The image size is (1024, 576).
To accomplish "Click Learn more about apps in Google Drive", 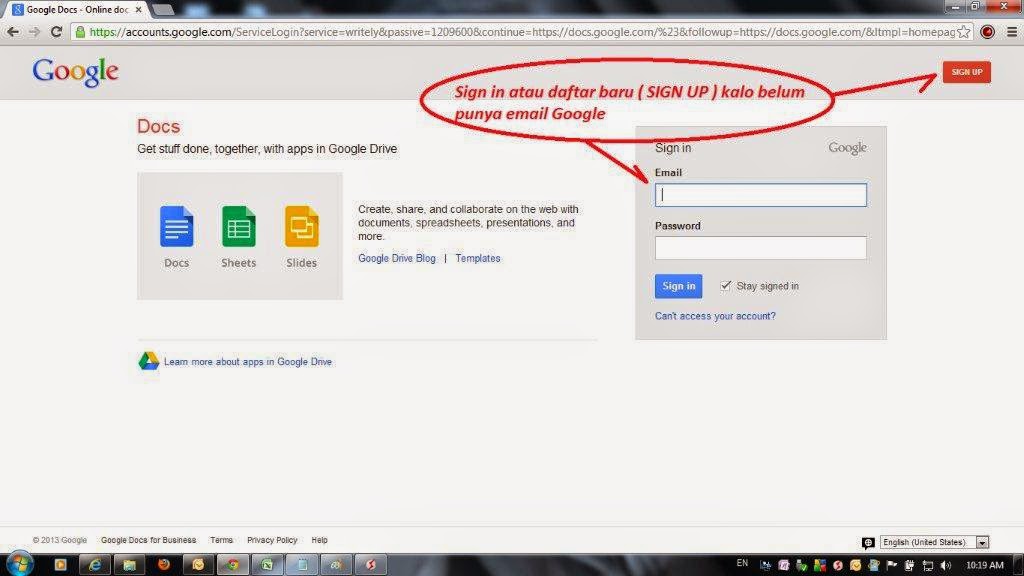I will 248,361.
